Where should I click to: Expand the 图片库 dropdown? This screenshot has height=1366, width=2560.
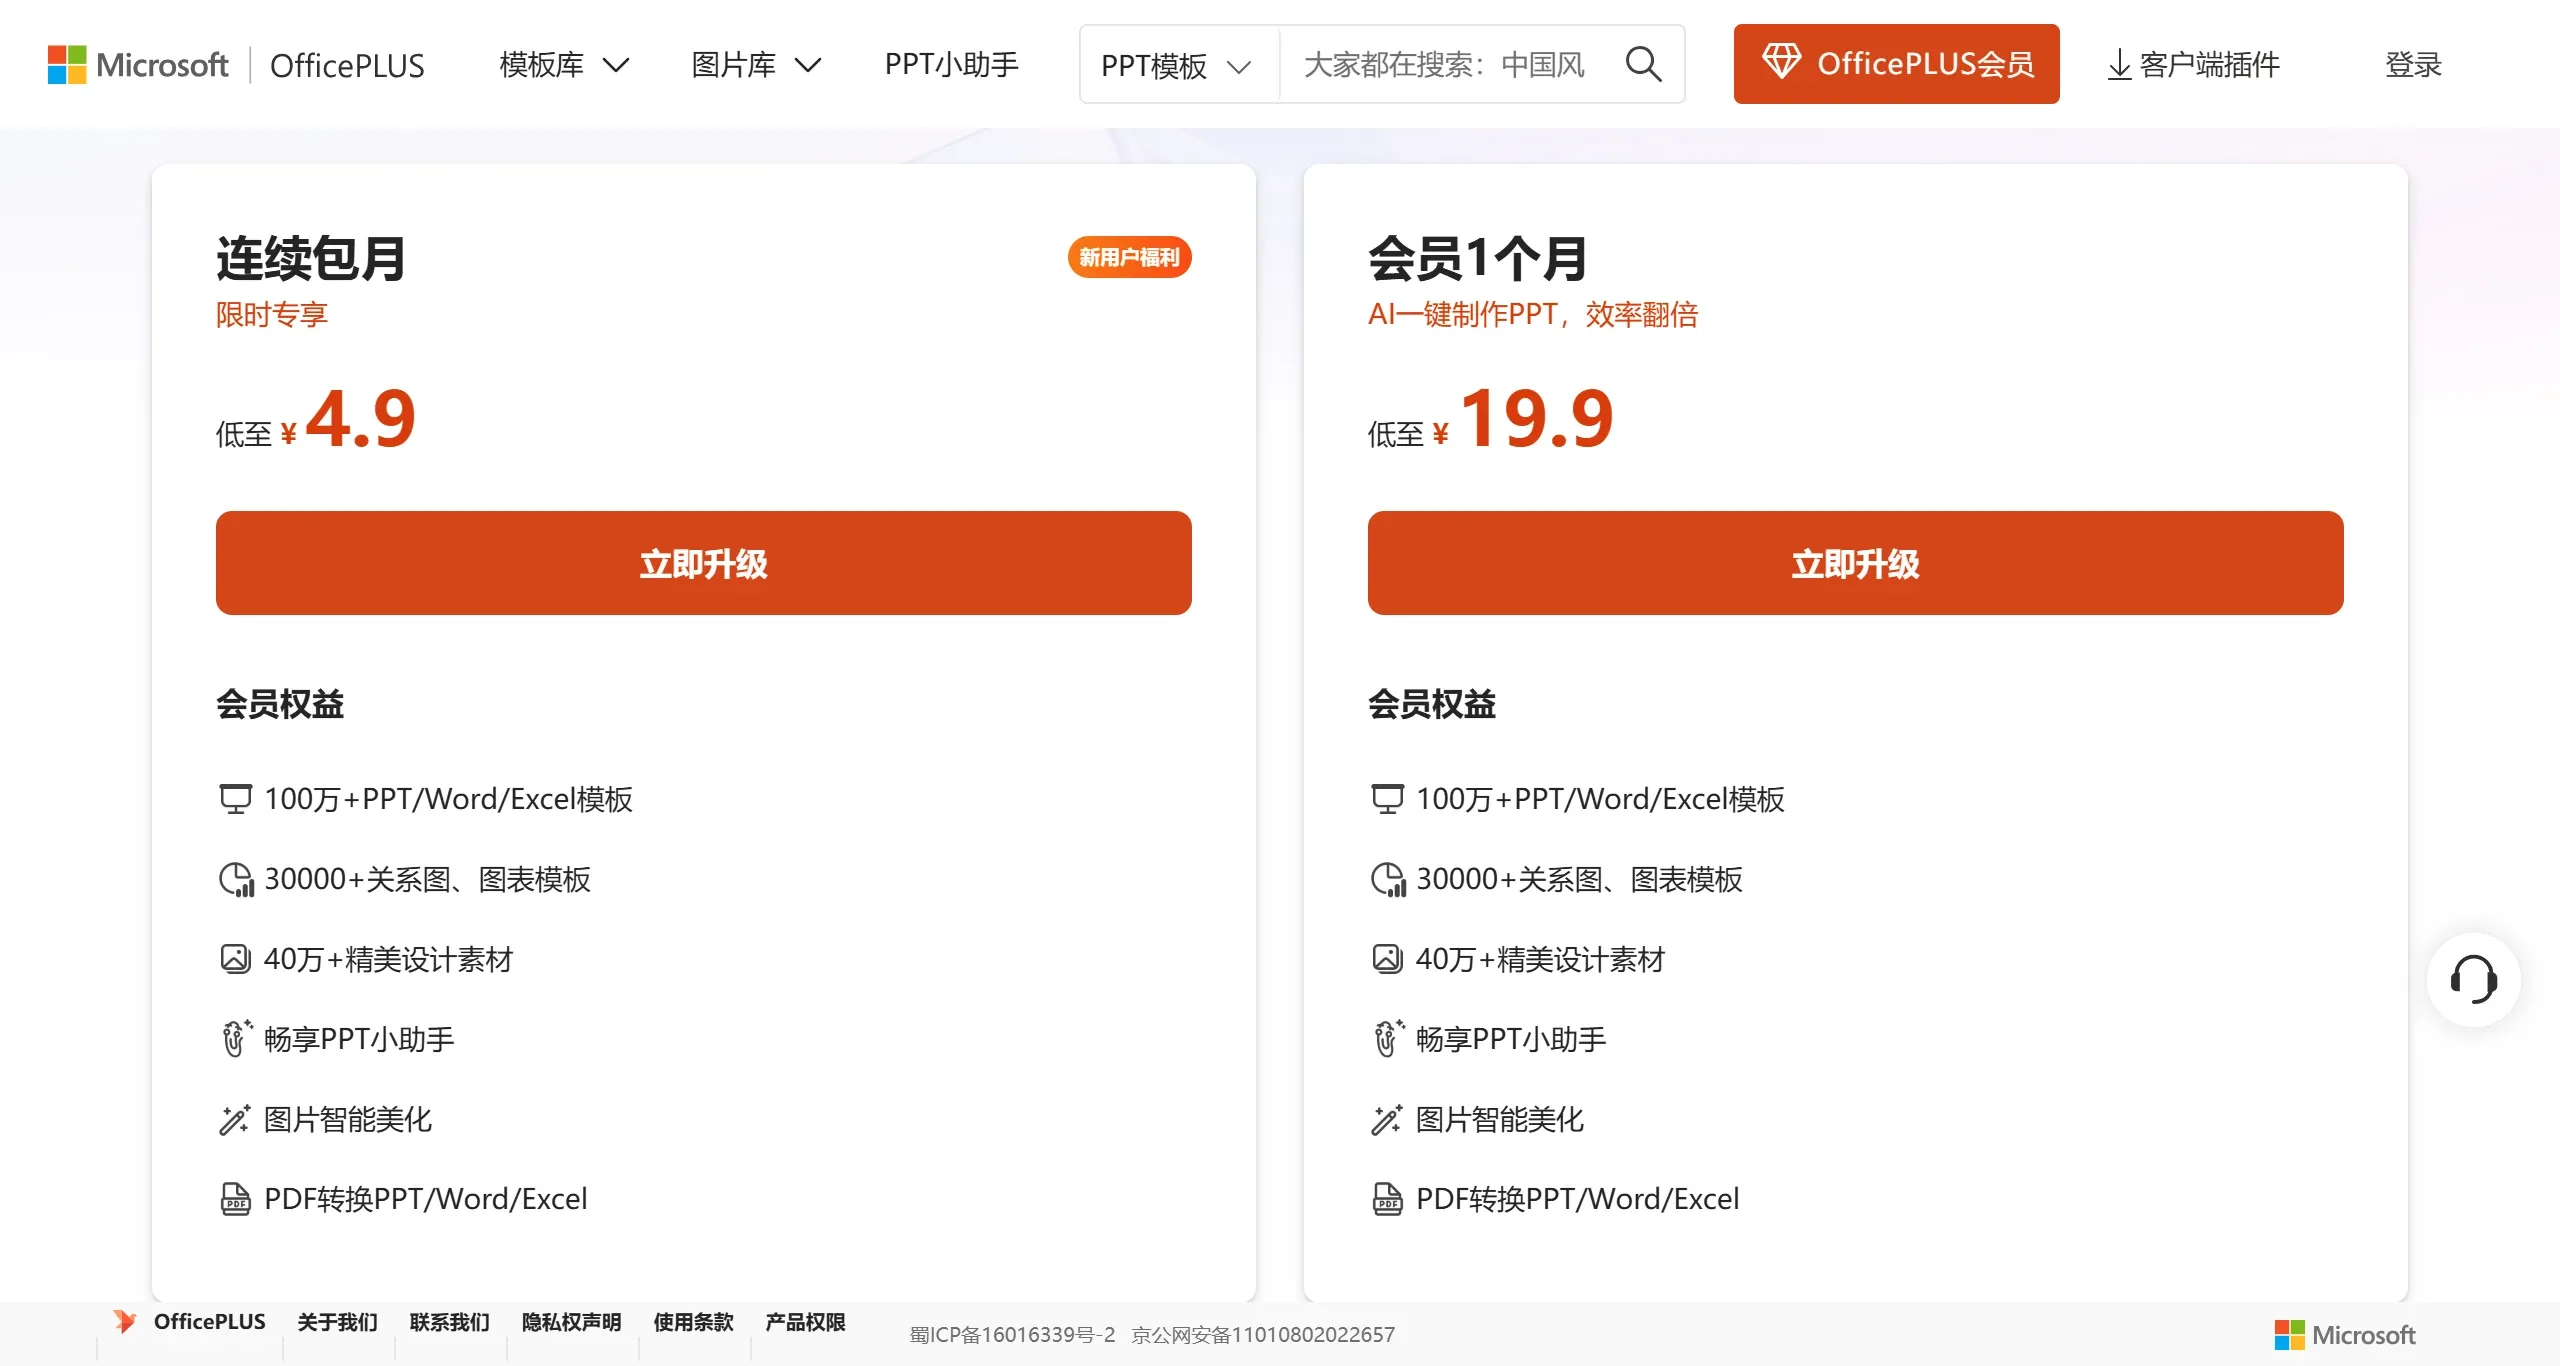click(755, 64)
